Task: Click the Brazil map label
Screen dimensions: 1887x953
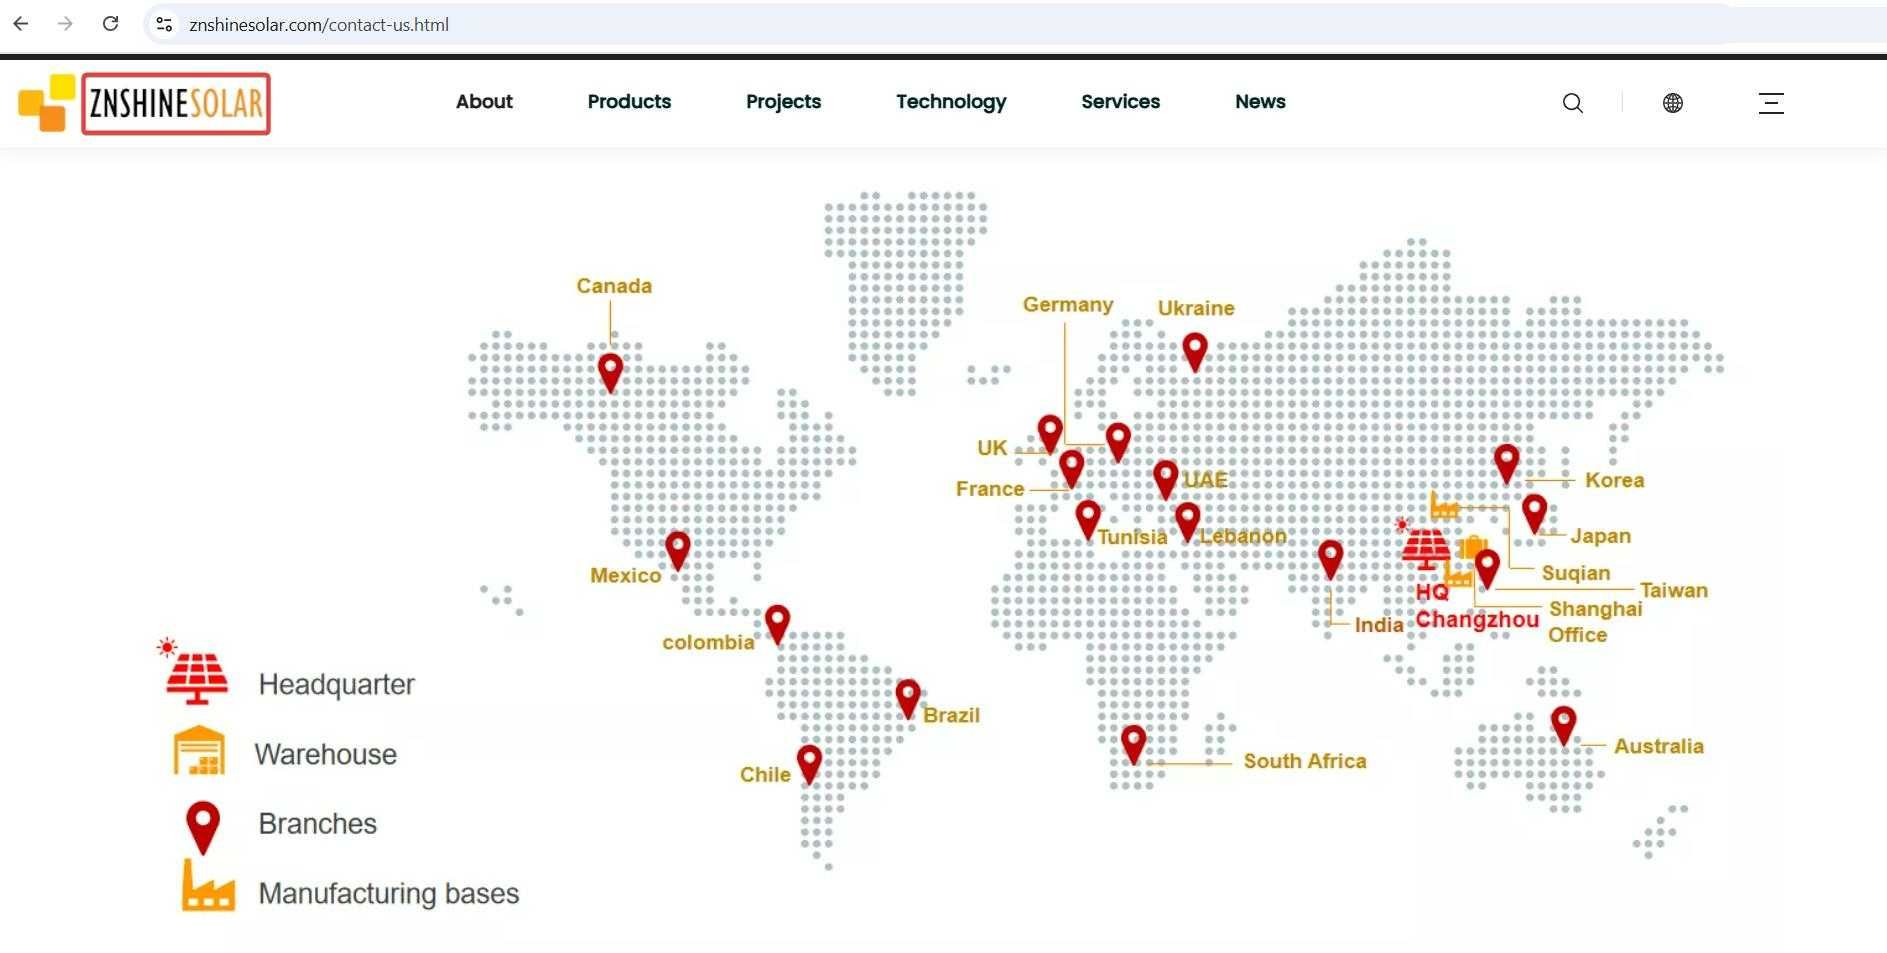Action: pyautogui.click(x=951, y=715)
